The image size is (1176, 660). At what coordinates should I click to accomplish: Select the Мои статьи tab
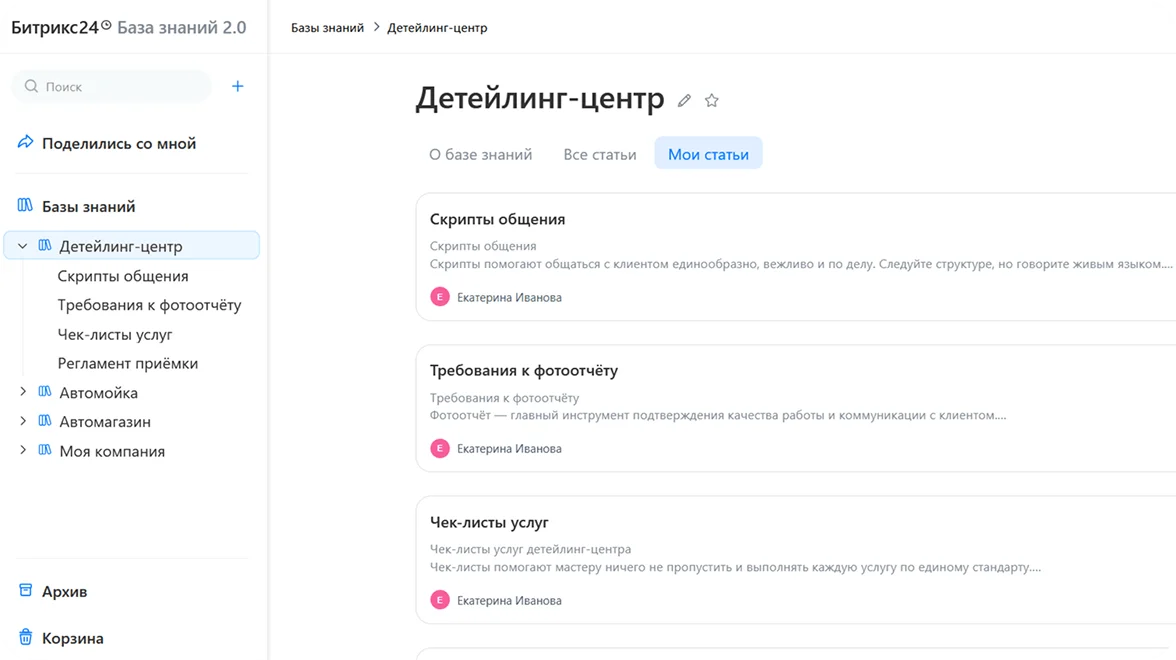pos(709,154)
